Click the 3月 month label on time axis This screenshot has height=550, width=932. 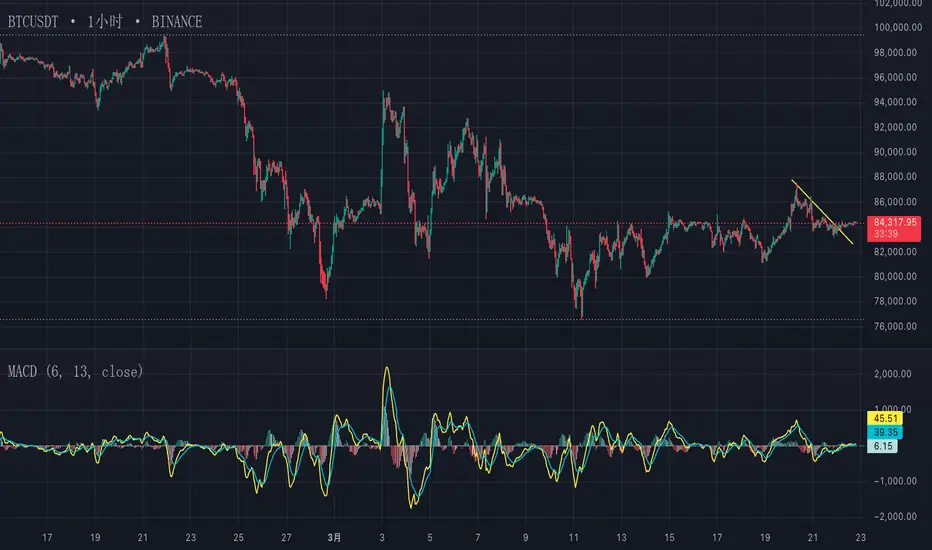(x=335, y=538)
